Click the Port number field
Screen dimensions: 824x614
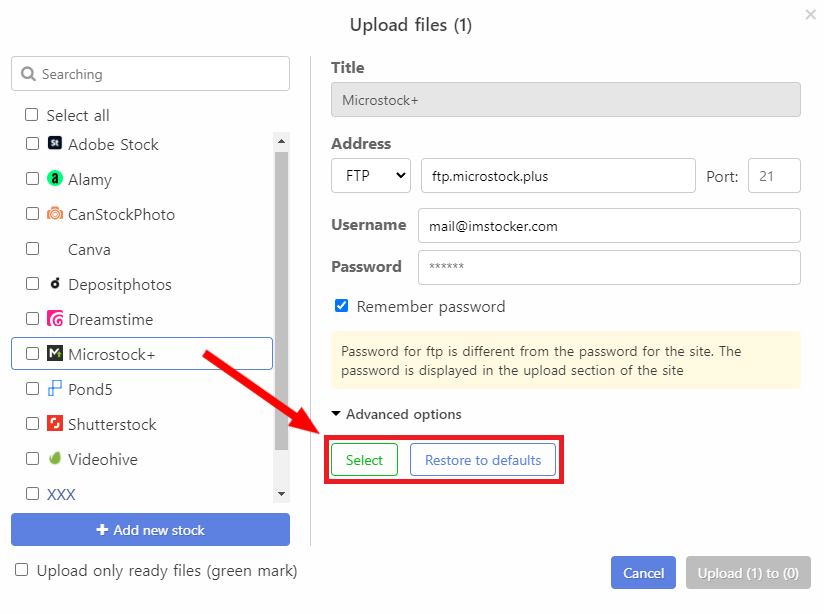(774, 176)
